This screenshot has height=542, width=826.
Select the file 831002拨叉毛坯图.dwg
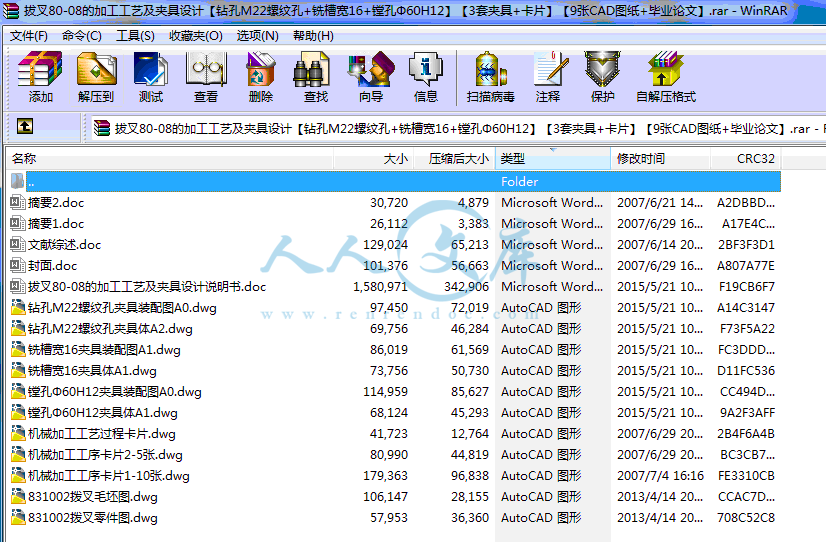click(93, 497)
